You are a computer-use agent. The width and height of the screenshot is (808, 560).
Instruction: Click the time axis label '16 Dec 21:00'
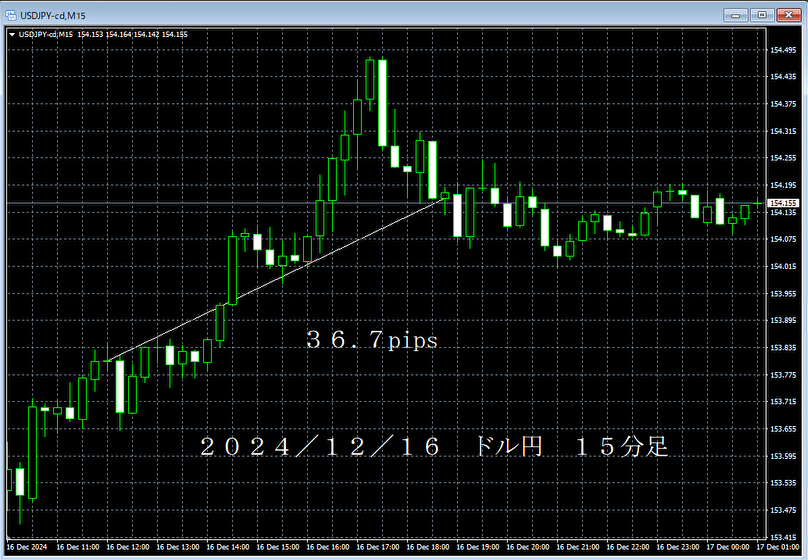[578, 547]
